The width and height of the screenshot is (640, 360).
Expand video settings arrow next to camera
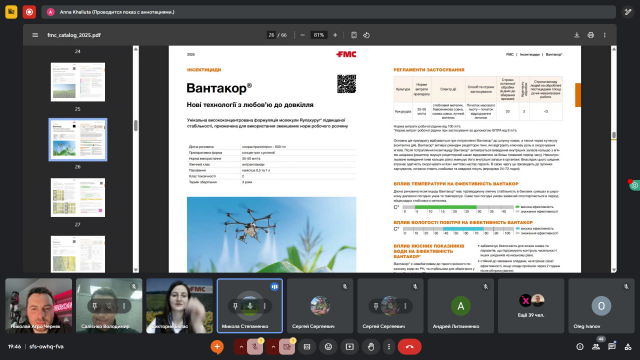pos(273,347)
